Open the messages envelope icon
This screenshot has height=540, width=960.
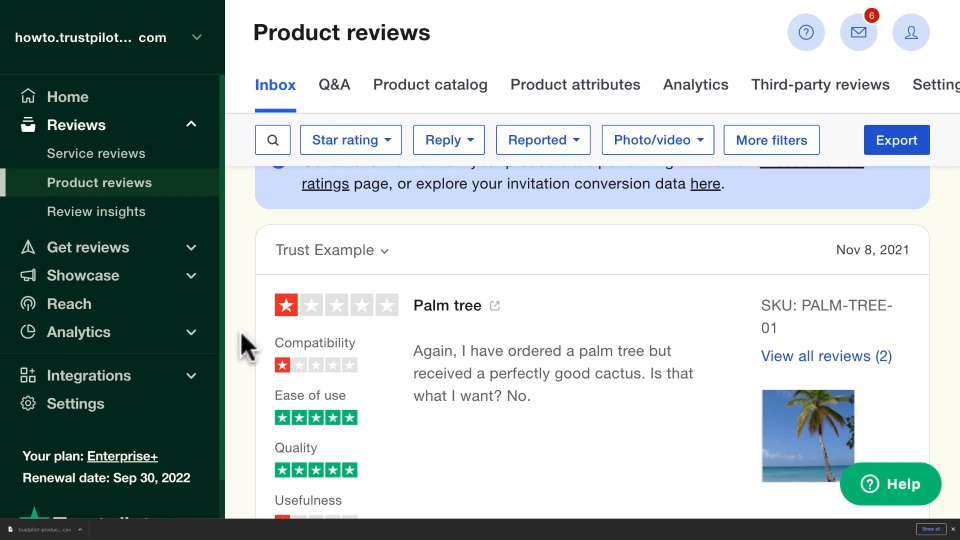click(x=858, y=32)
